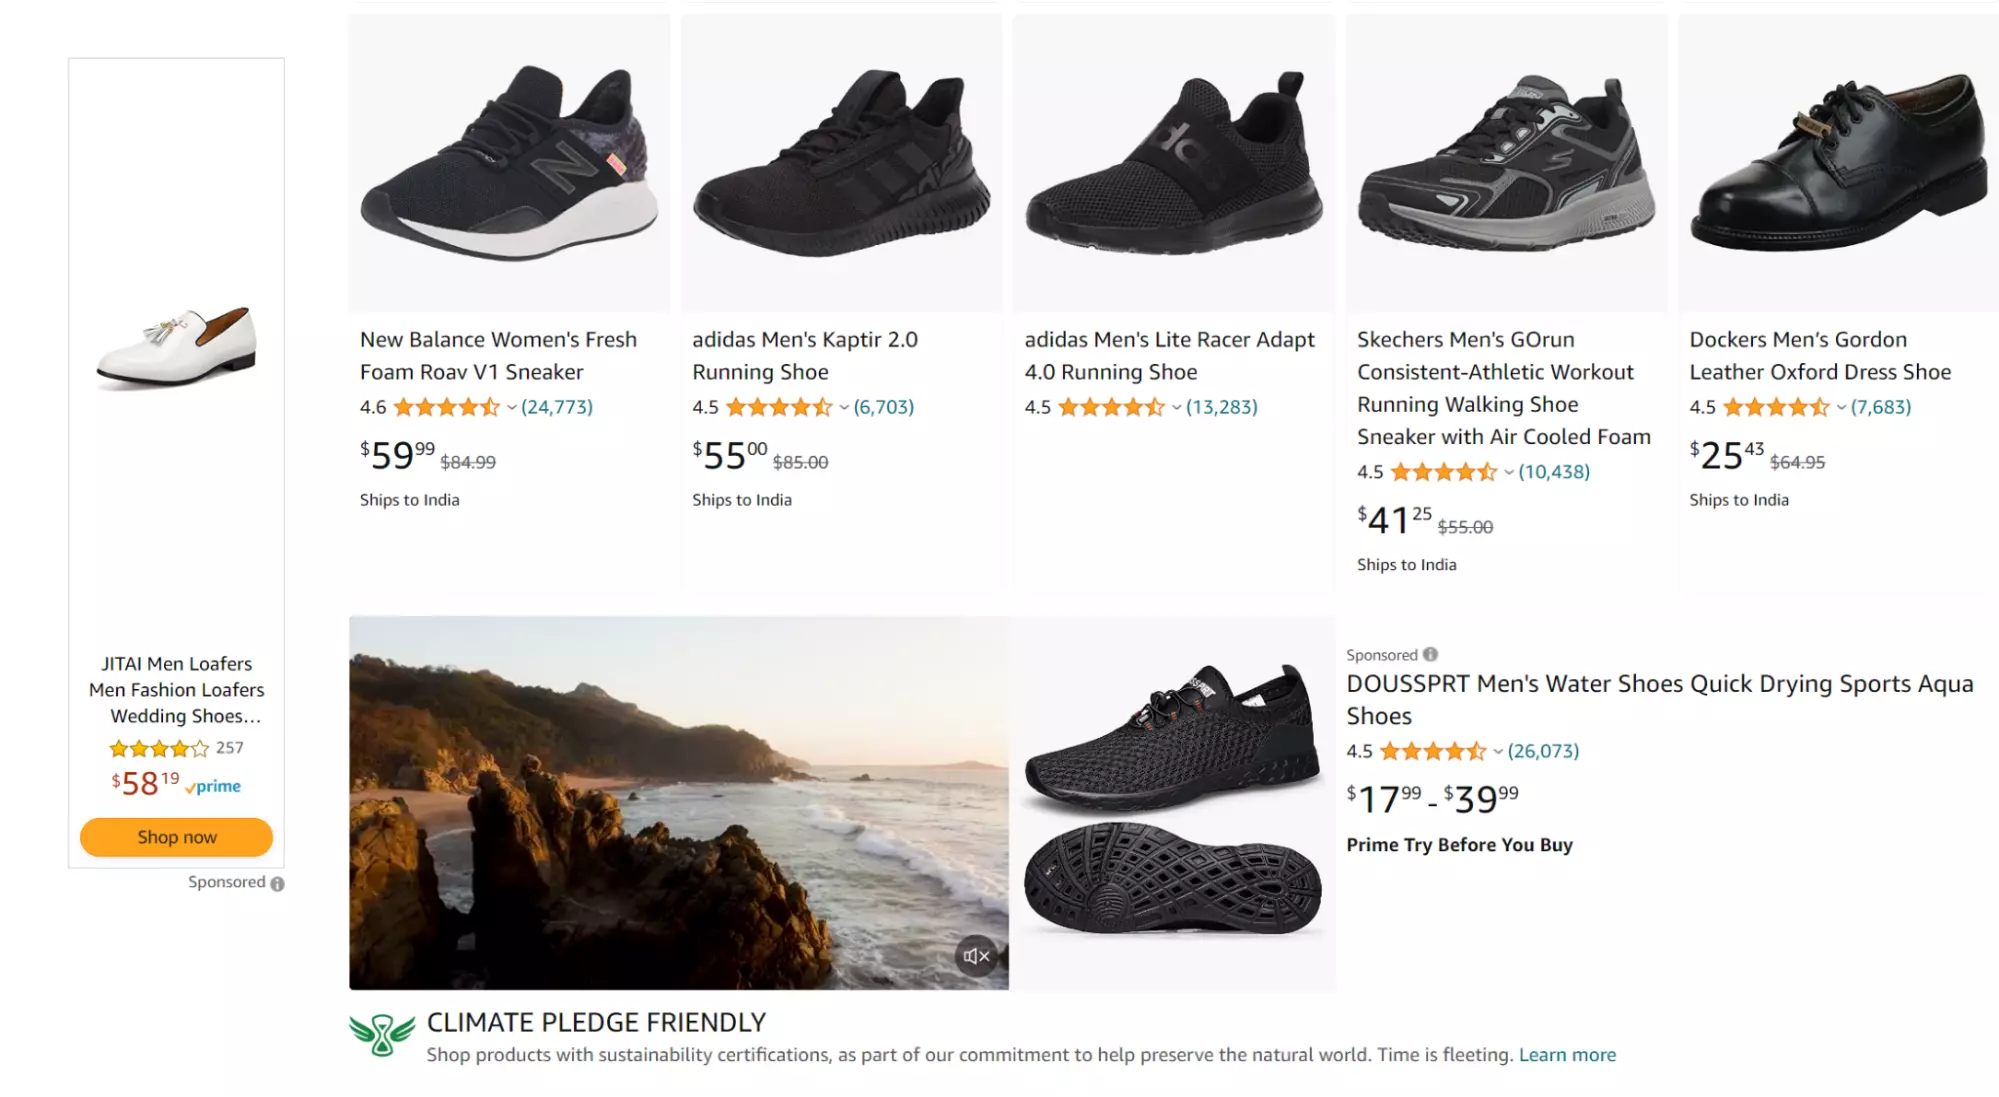
Task: Open rating chevron for Skechers GOrun shoe
Action: [x=1508, y=473]
